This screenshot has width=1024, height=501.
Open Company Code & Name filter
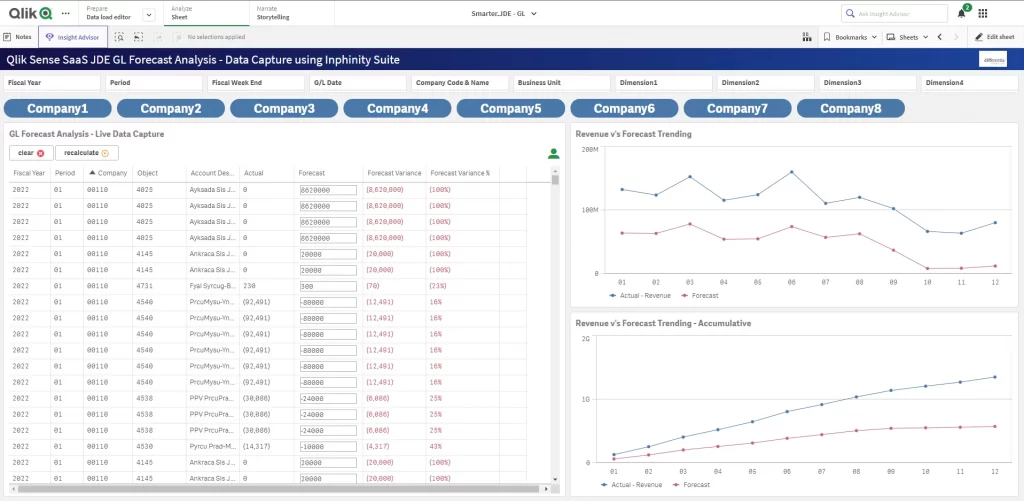pyautogui.click(x=460, y=83)
